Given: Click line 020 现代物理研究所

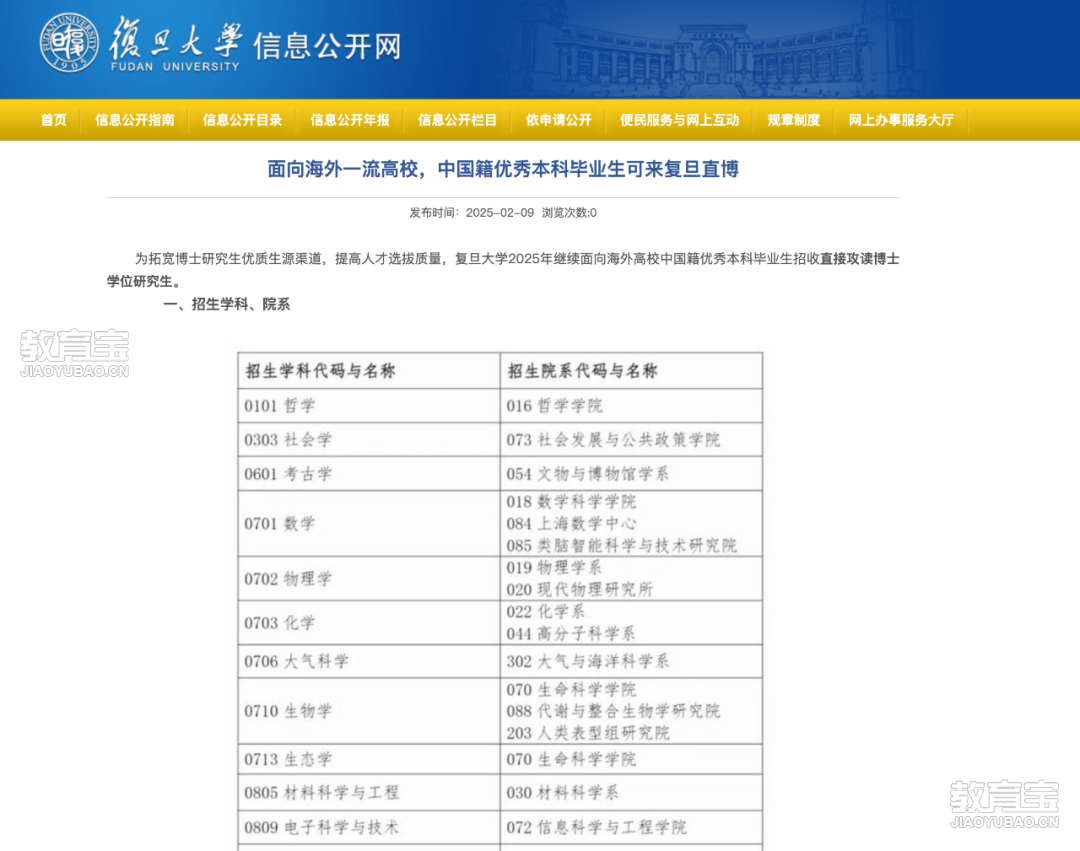Looking at the screenshot, I should coord(579,589).
